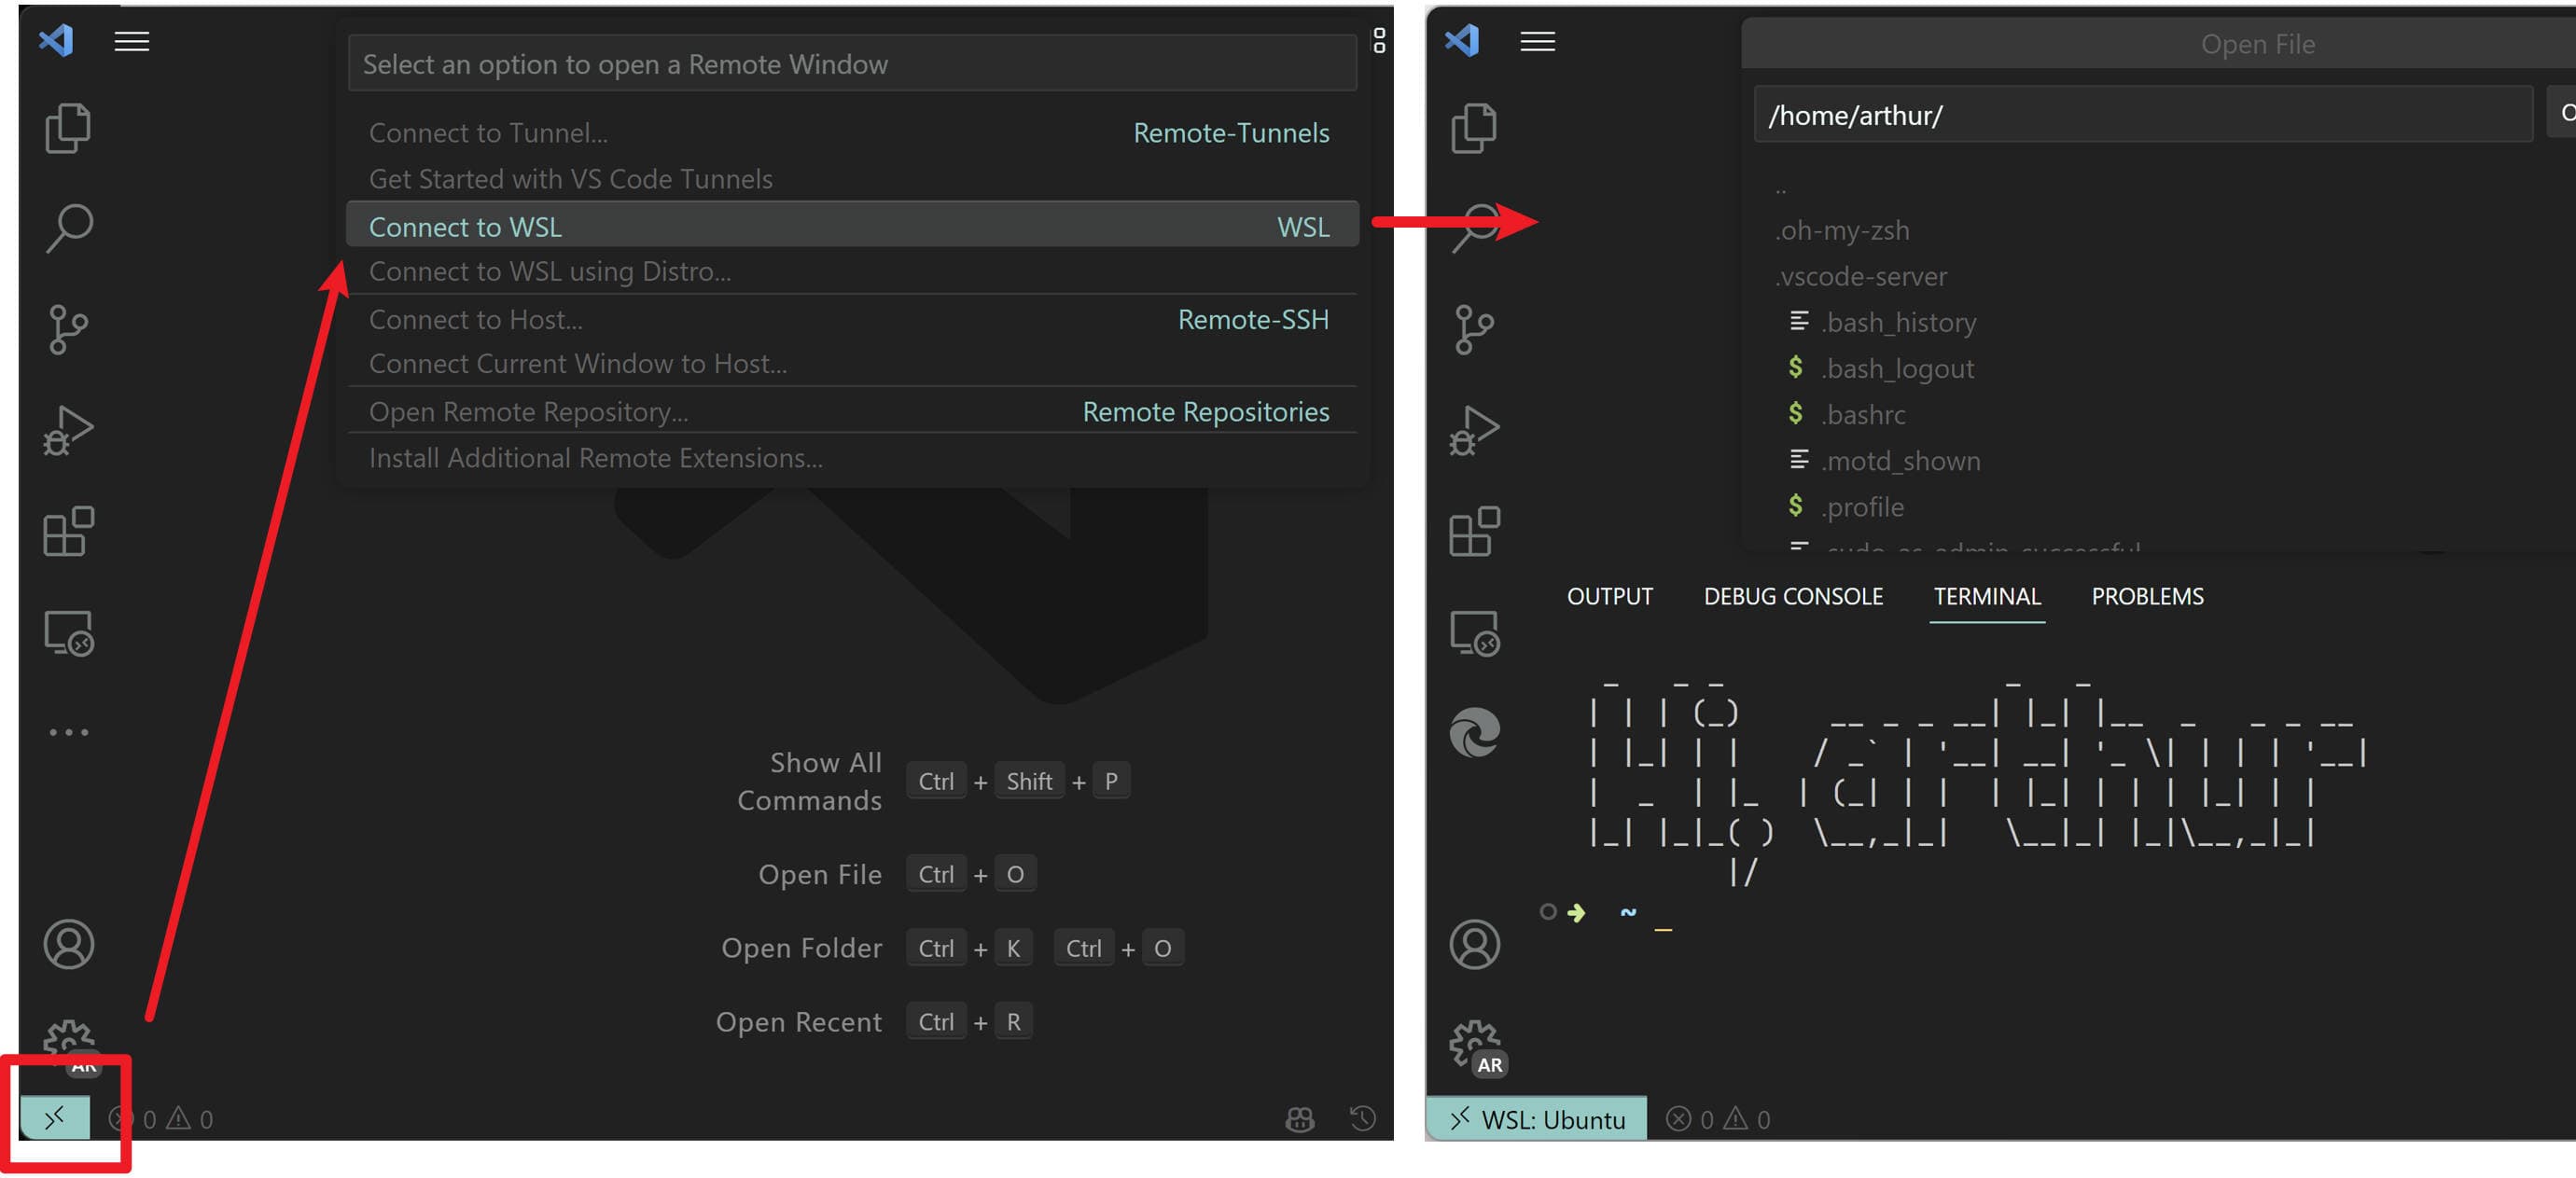The image size is (2576, 1178).
Task: Open Accounts menu in left window
Action: pos(69,944)
